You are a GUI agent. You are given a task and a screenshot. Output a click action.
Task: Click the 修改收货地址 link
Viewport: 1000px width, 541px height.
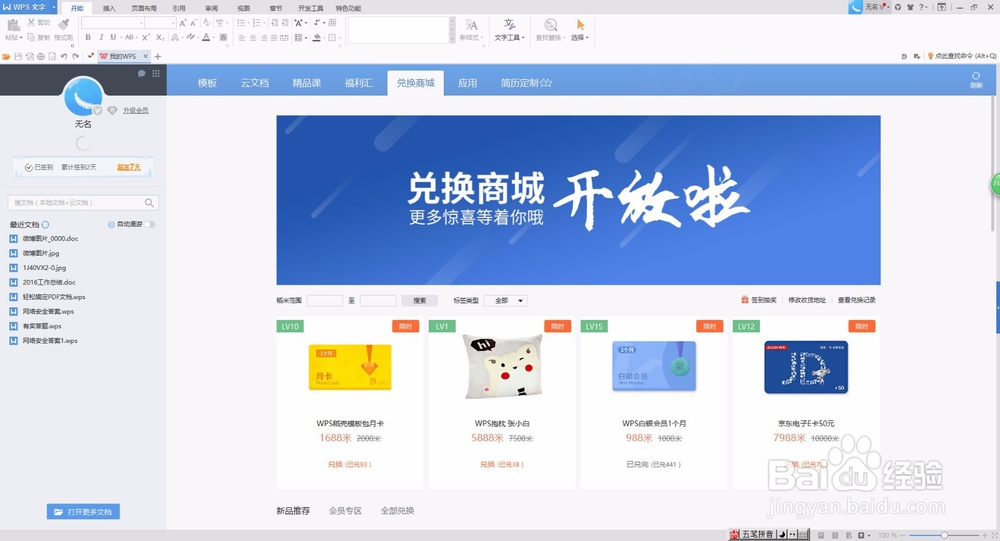(807, 300)
